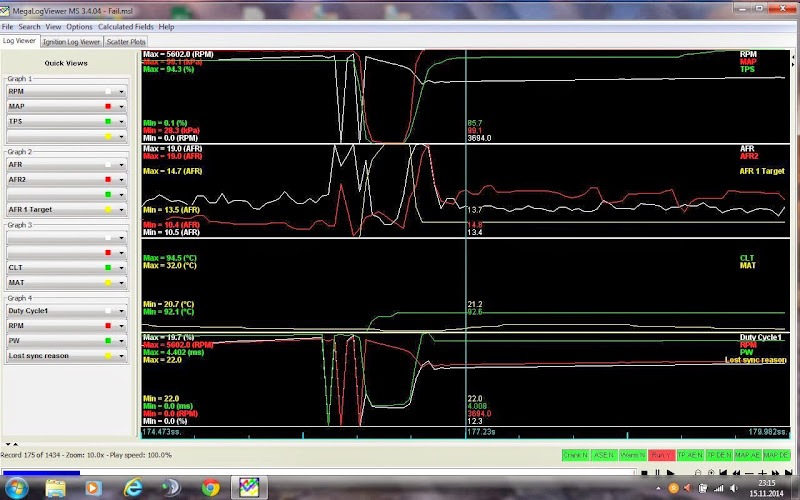Click the MAP AE status indicator
Screen dimensions: 800x500
point(747,455)
